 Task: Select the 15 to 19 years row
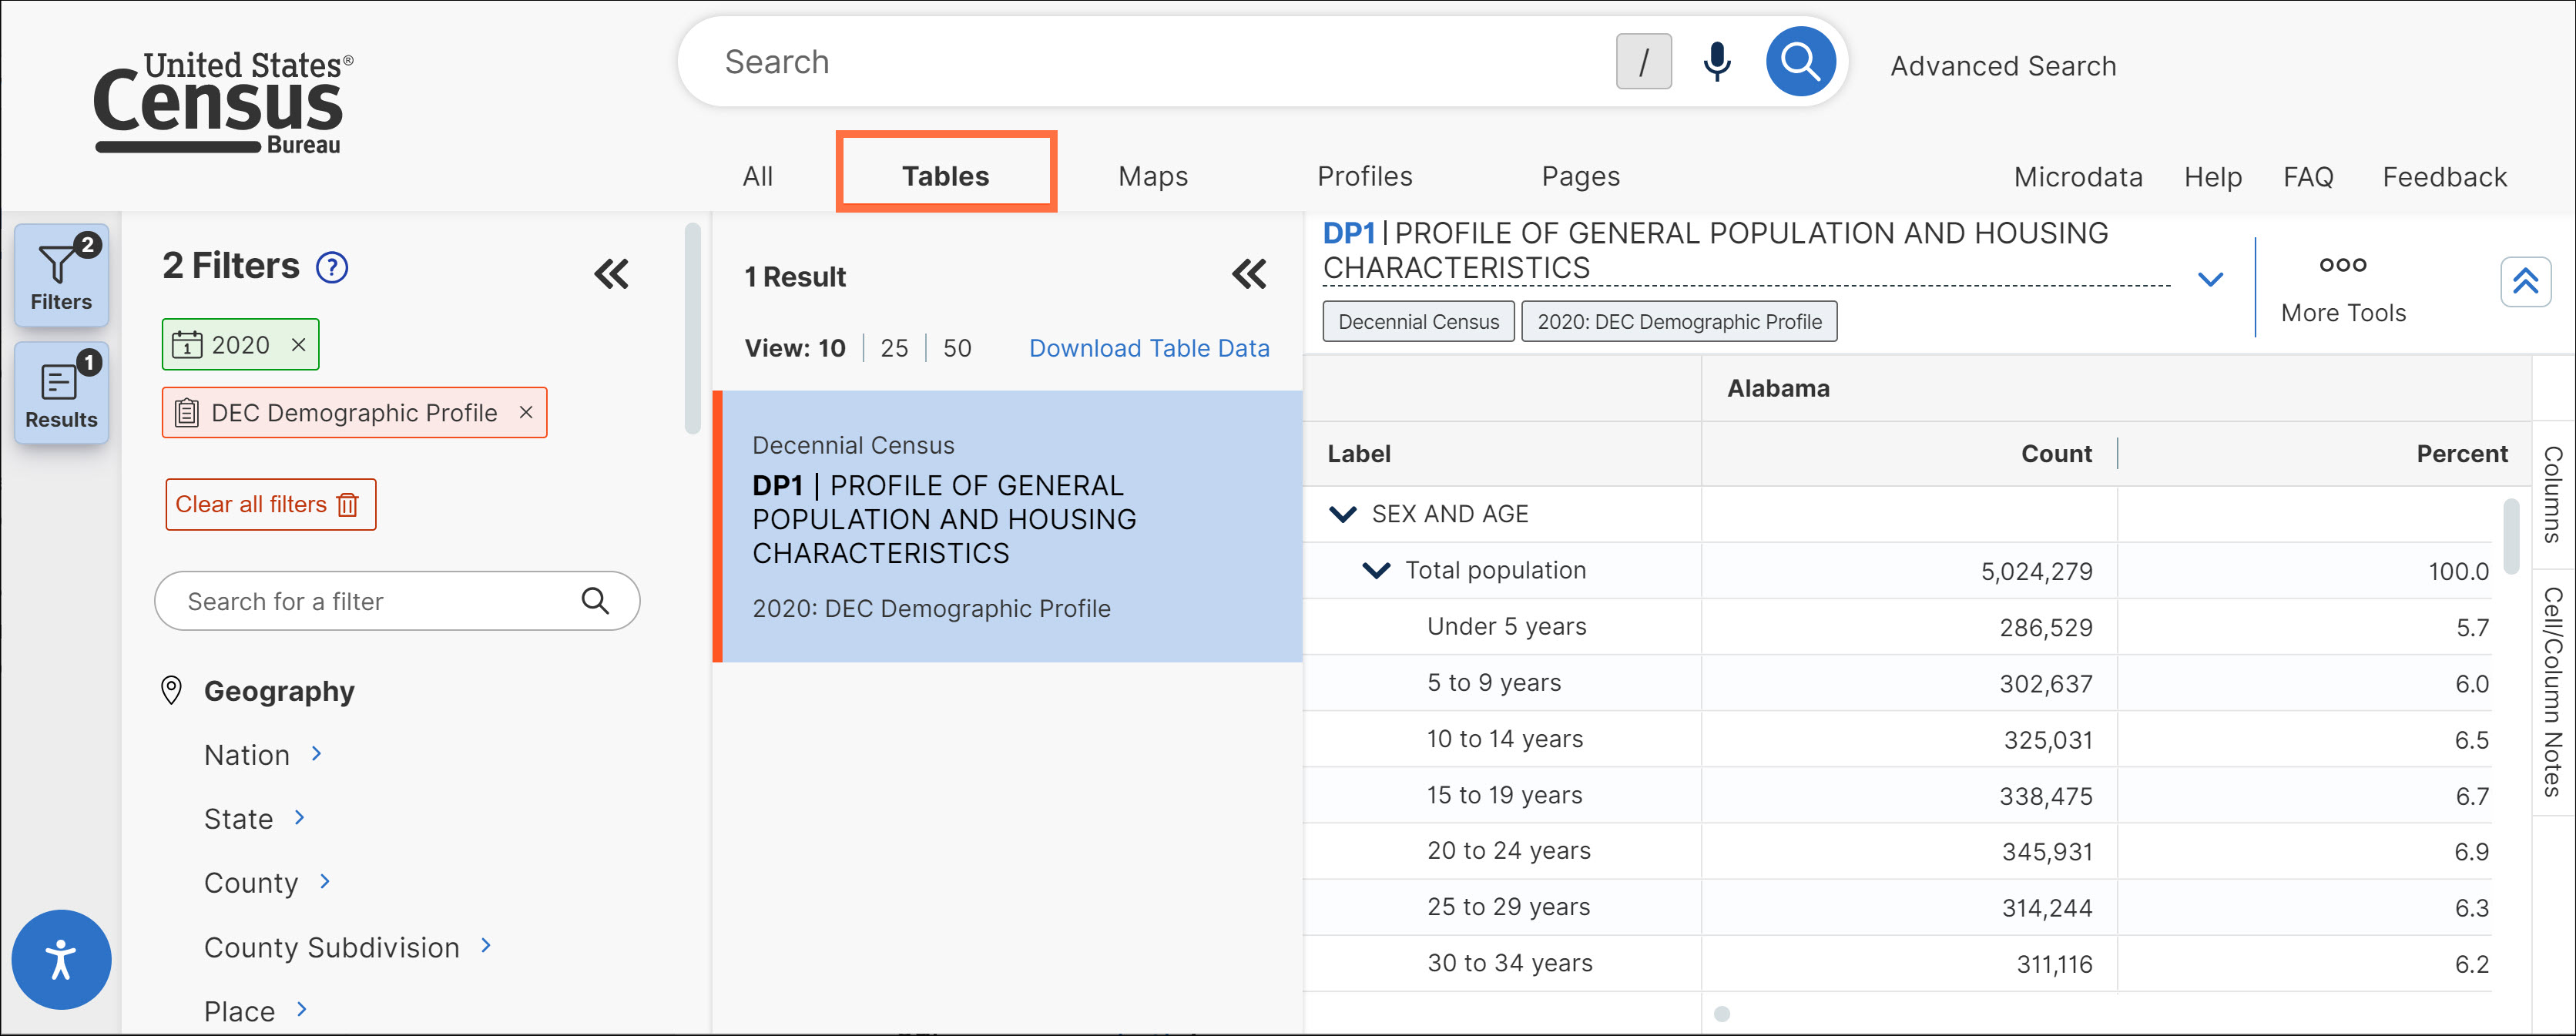[1897, 795]
